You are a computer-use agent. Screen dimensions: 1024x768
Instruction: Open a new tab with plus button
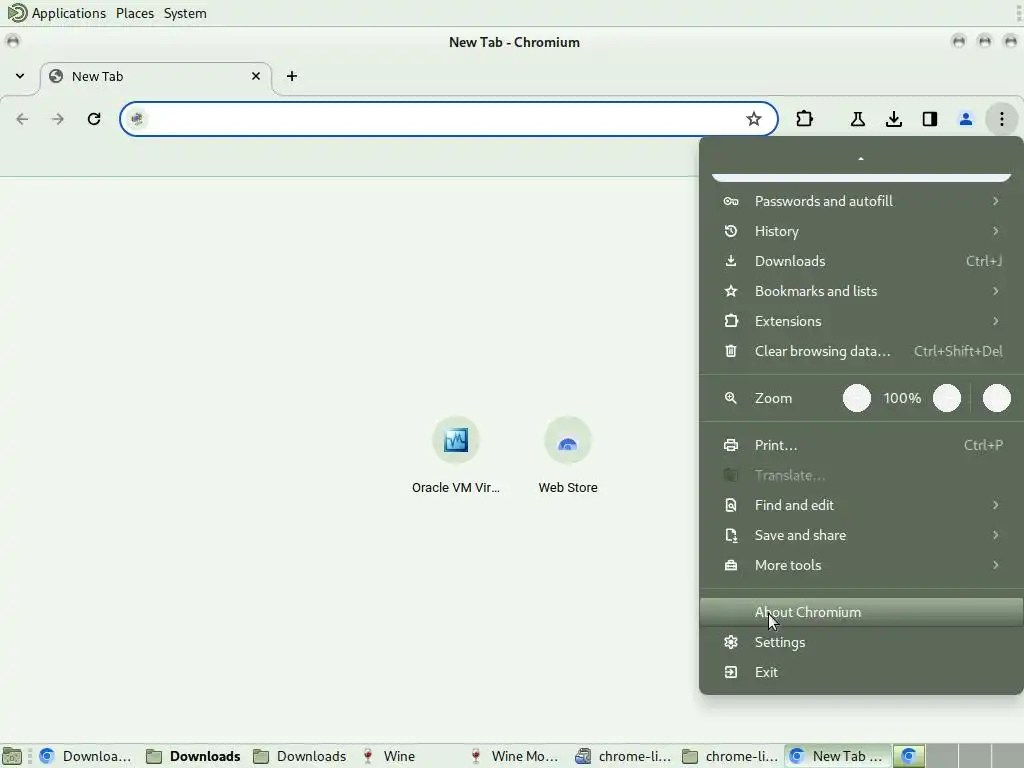pyautogui.click(x=292, y=76)
